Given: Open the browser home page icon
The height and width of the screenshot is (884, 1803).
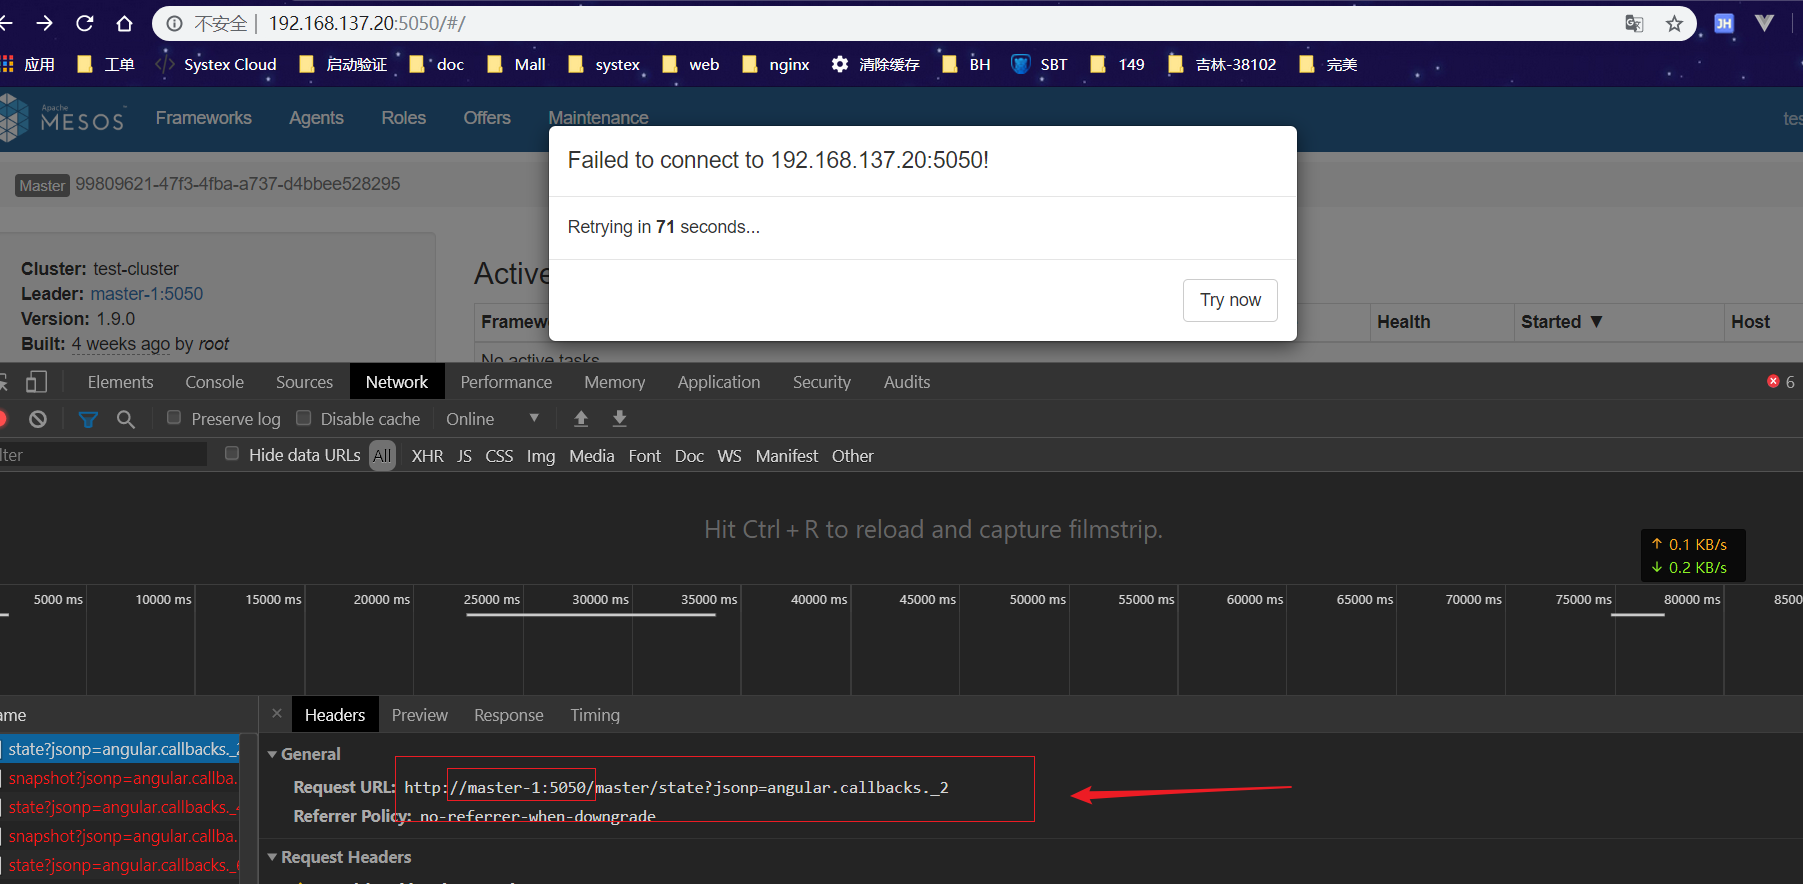Looking at the screenshot, I should pos(124,23).
